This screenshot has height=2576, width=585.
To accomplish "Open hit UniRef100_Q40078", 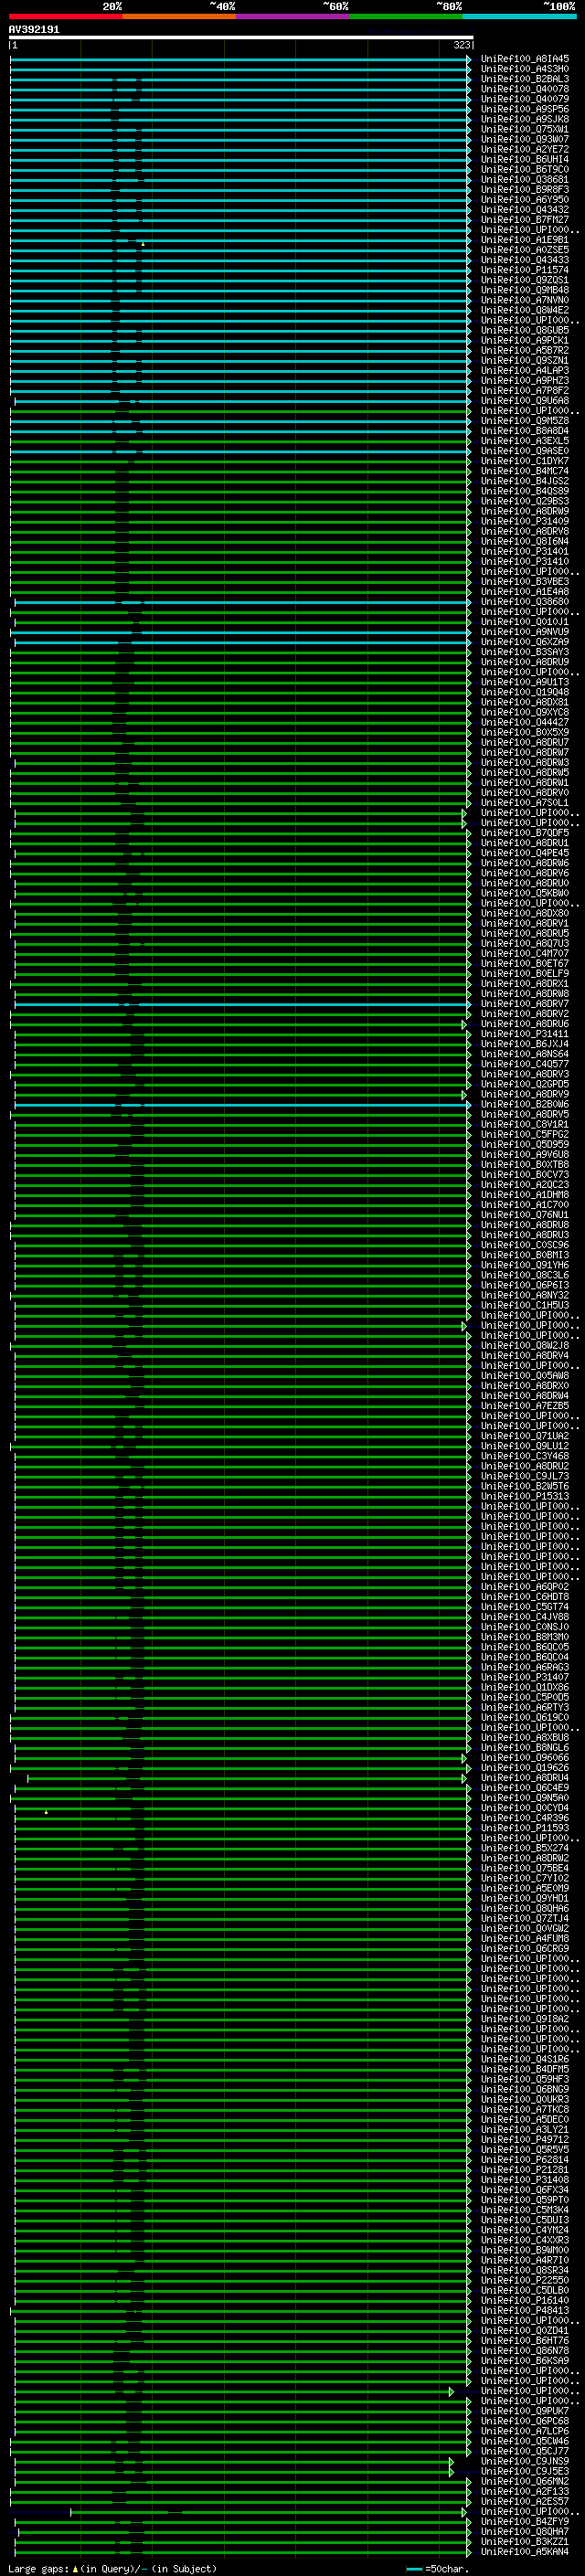I will (x=524, y=89).
